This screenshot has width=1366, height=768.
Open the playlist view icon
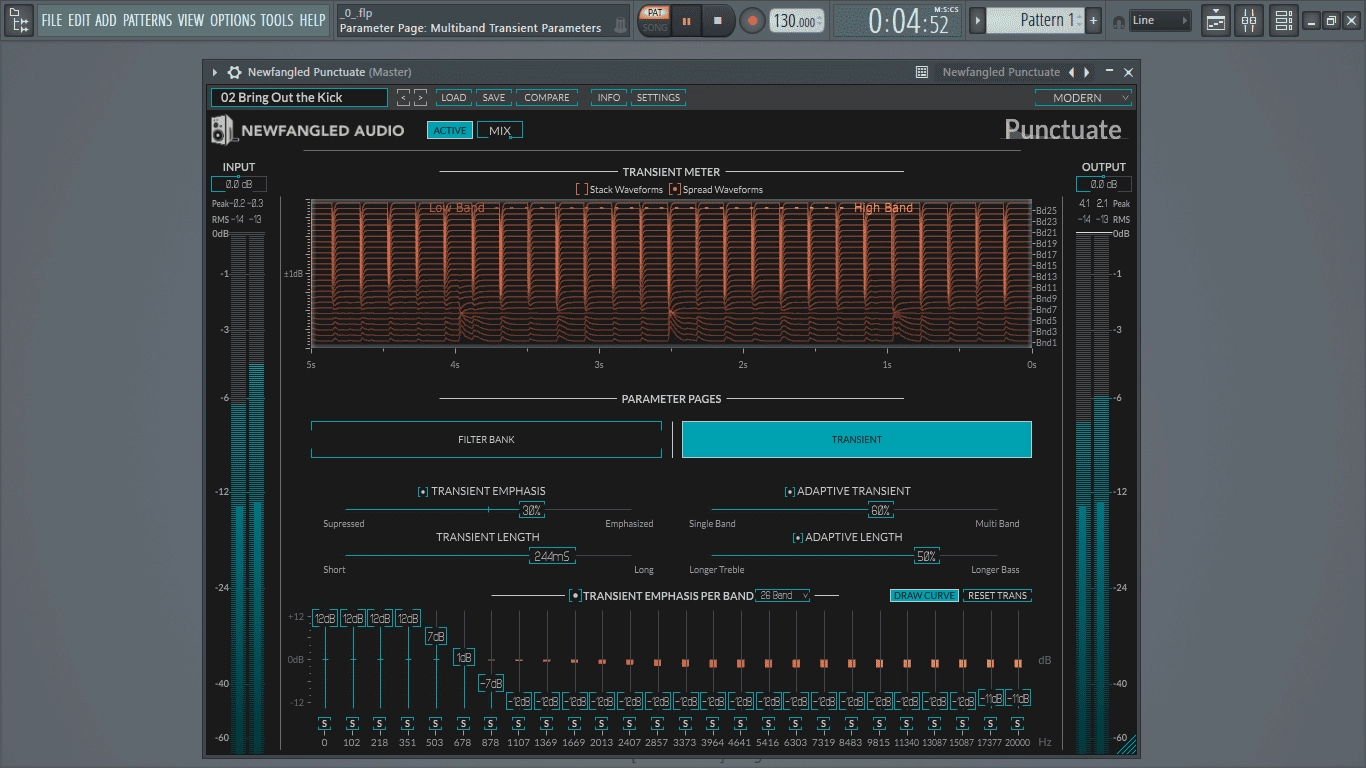coord(1216,20)
